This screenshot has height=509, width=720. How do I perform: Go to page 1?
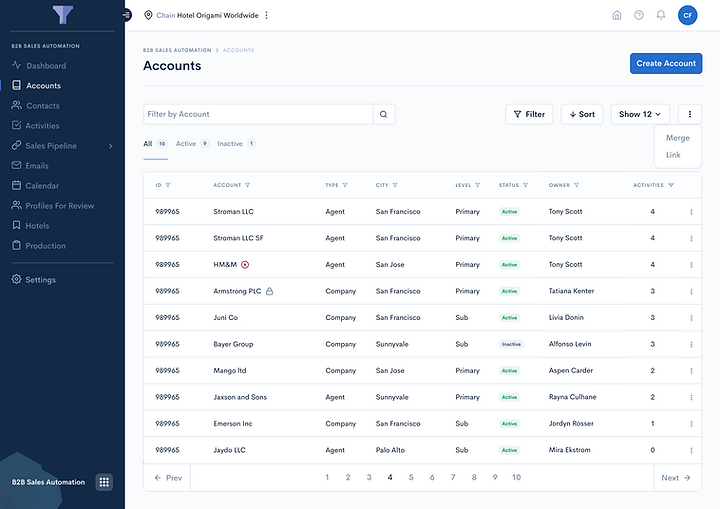[327, 477]
